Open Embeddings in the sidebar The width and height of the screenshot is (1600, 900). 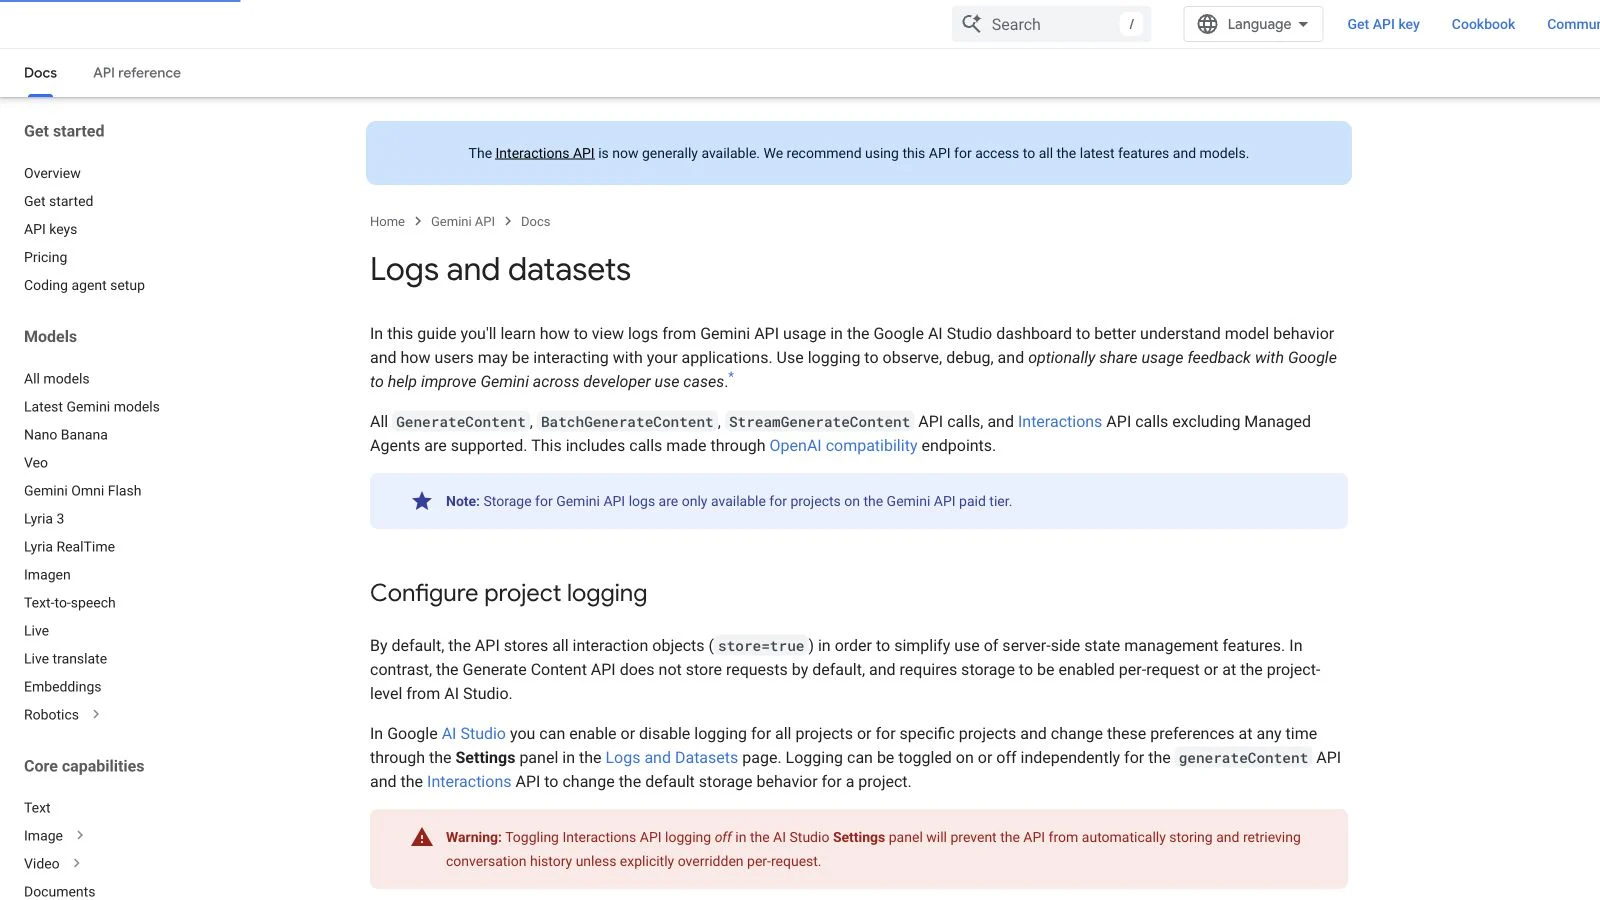(62, 687)
